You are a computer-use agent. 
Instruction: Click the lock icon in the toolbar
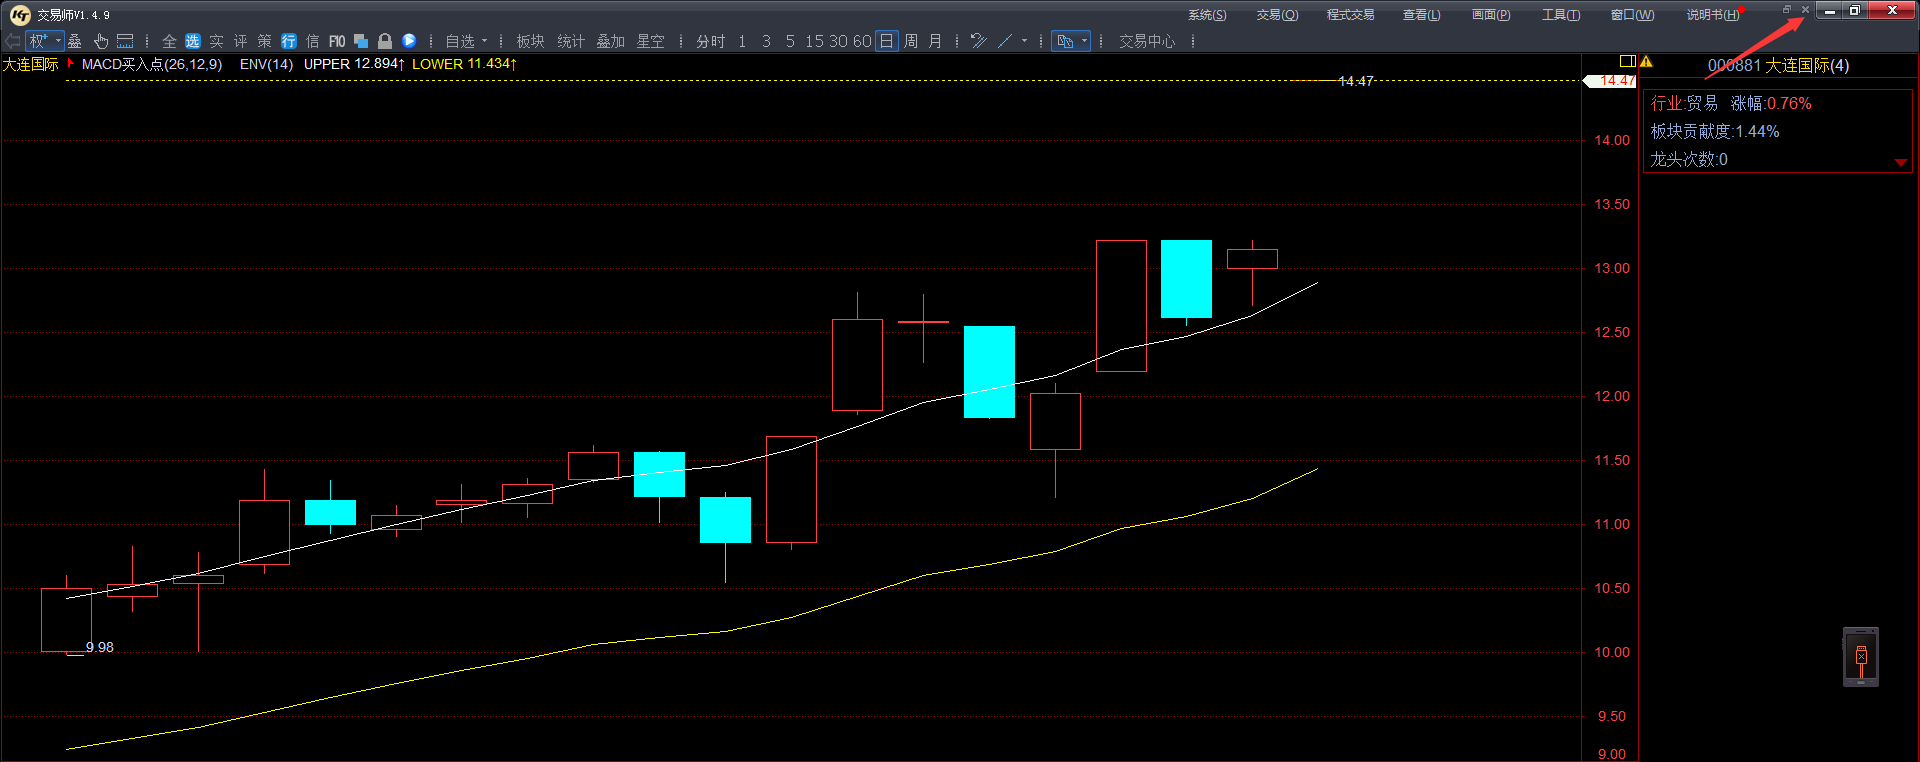[385, 41]
